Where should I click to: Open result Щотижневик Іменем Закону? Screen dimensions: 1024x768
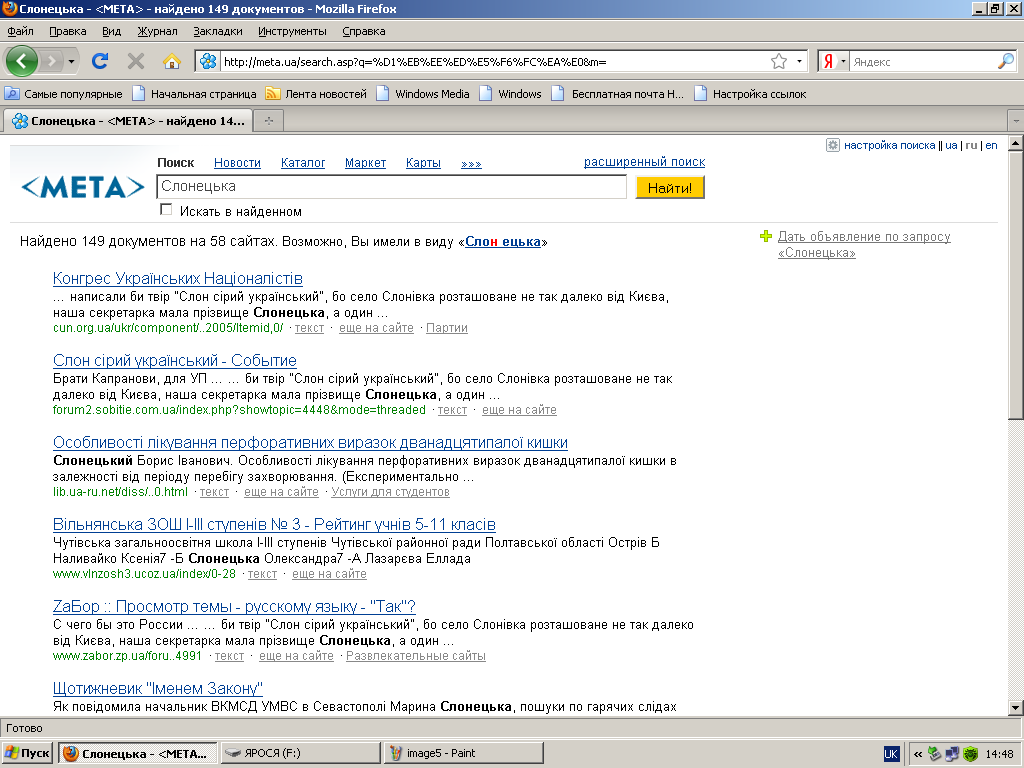click(158, 688)
